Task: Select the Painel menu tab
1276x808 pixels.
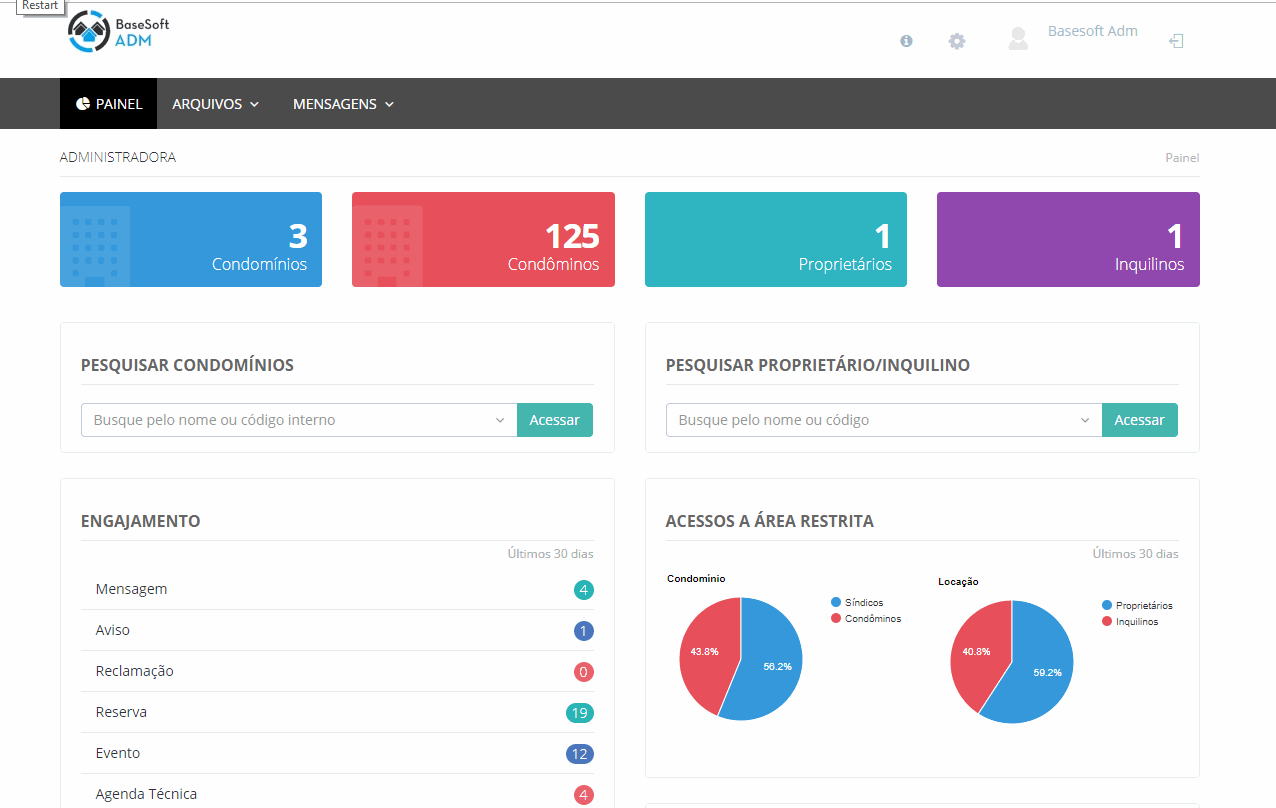Action: pyautogui.click(x=109, y=104)
